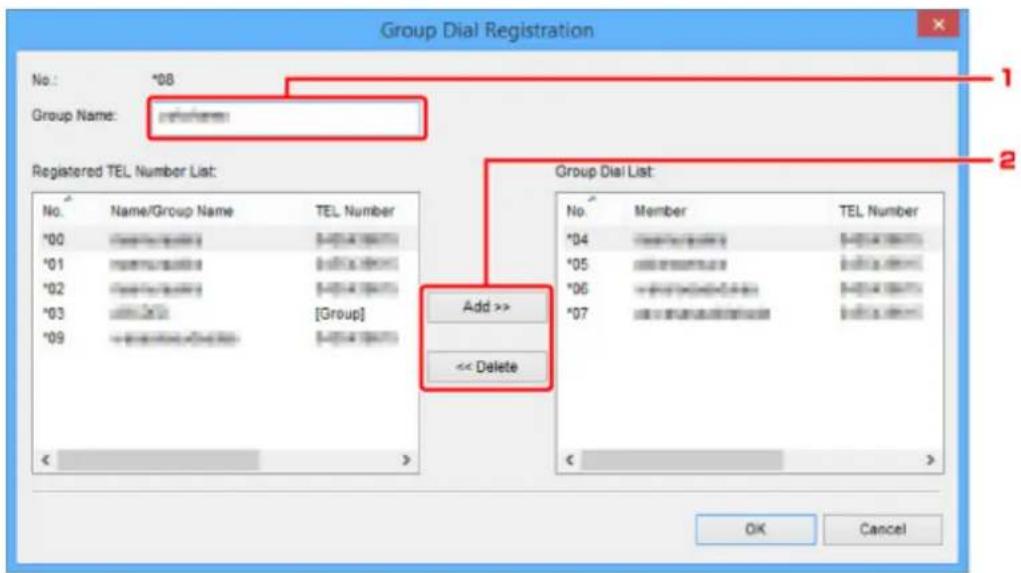Image resolution: width=1021 pixels, height=573 pixels.
Task: Click right scroll arrow of Registered TEL Number List
Action: (406, 460)
